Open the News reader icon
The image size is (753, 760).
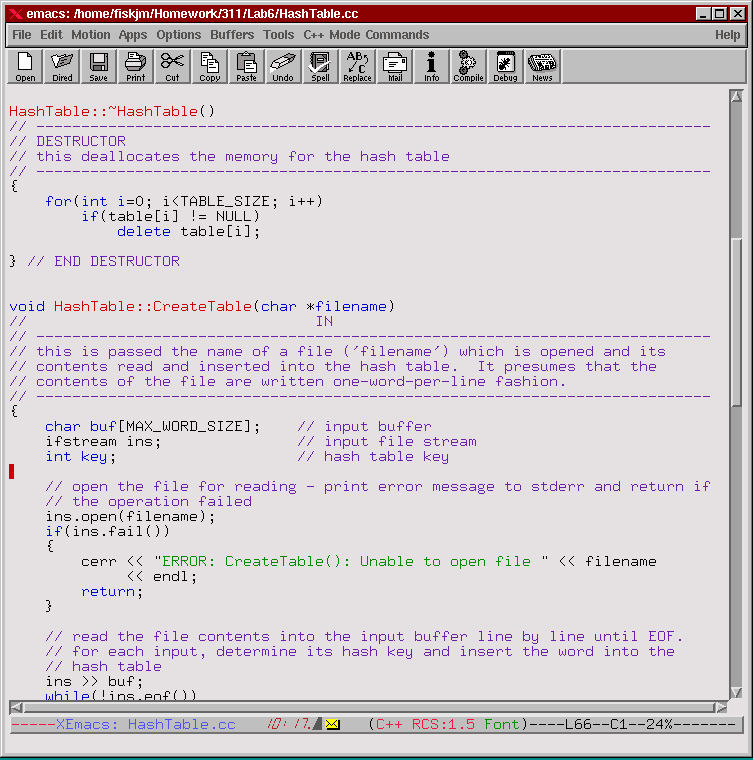click(542, 66)
